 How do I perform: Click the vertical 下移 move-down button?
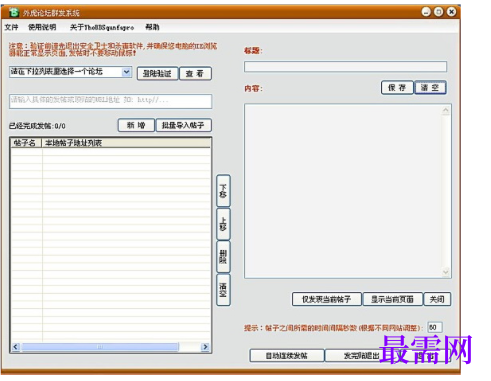tap(223, 190)
